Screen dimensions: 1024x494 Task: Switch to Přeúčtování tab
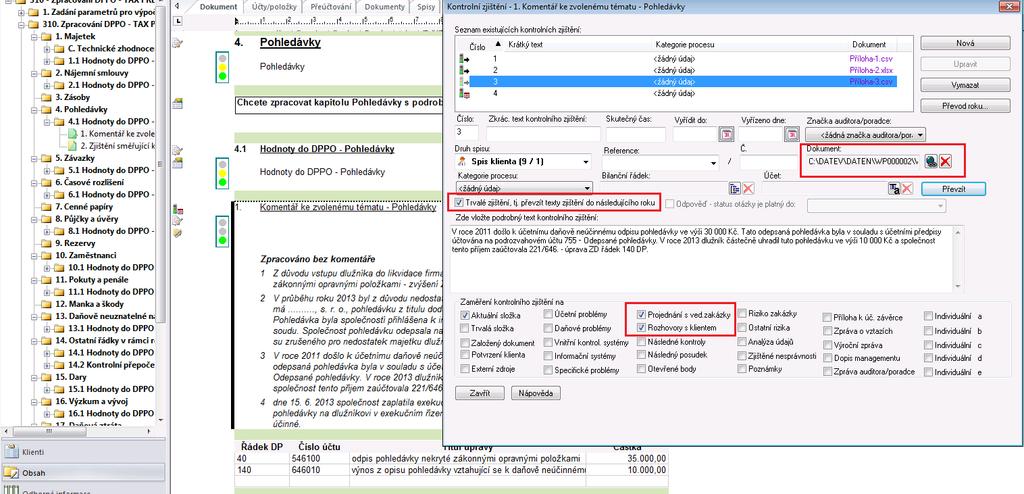pos(330,7)
